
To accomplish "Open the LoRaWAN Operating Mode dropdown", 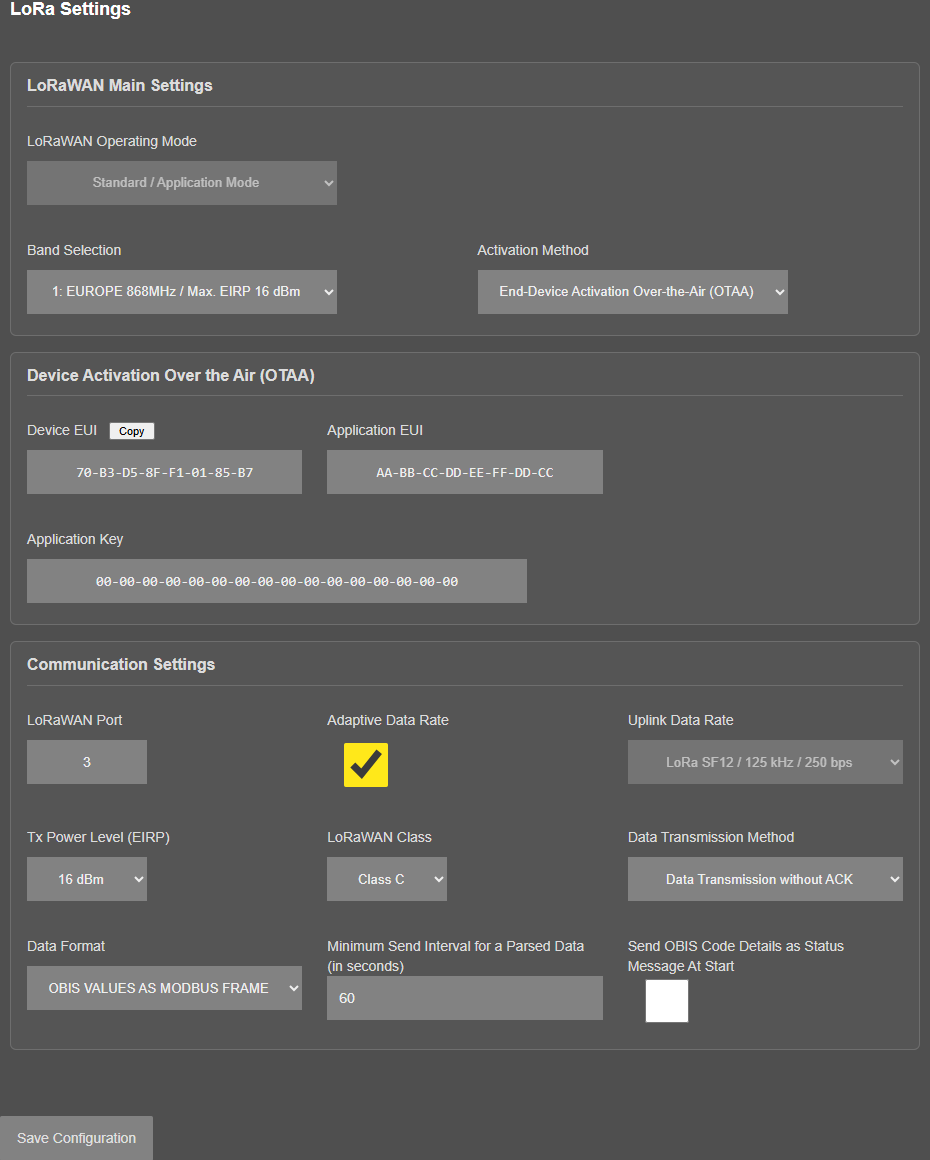I will pos(181,183).
